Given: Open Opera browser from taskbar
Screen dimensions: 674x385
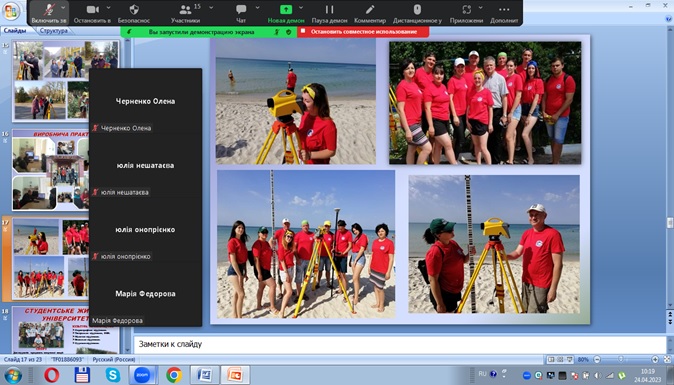Looking at the screenshot, I should [52, 375].
